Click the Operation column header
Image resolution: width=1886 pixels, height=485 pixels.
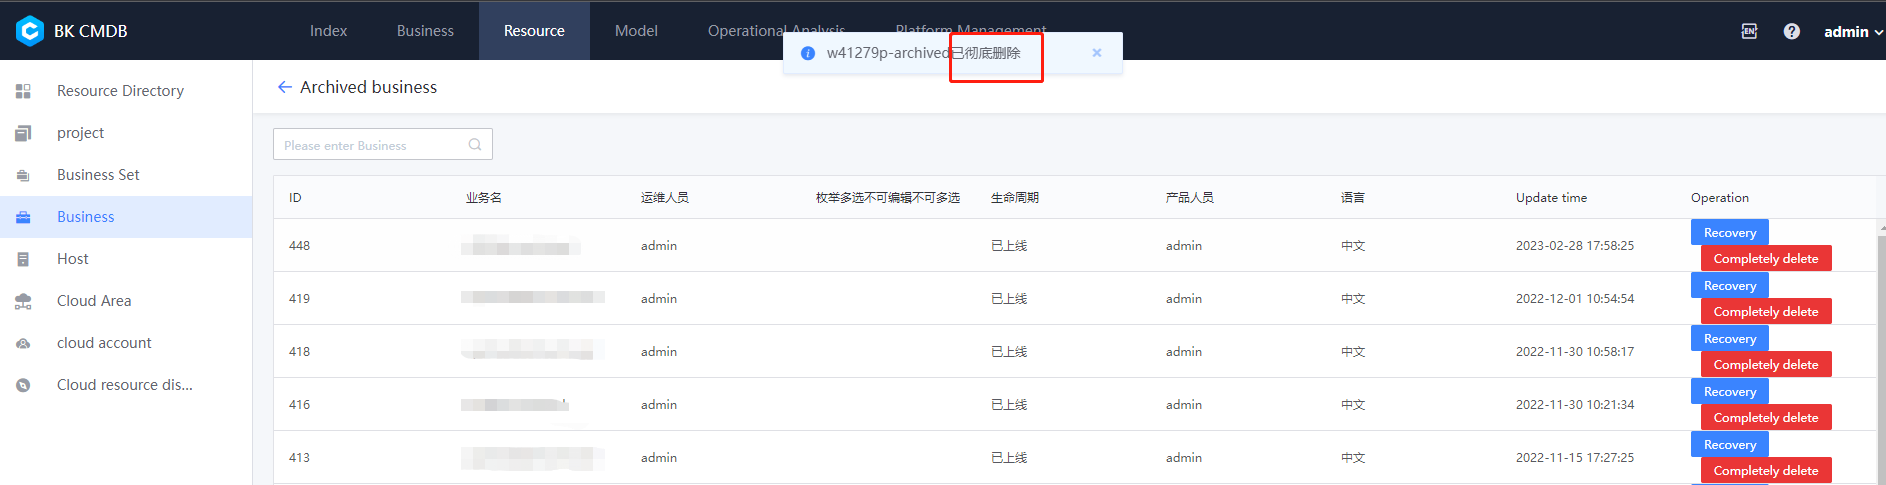tap(1720, 198)
